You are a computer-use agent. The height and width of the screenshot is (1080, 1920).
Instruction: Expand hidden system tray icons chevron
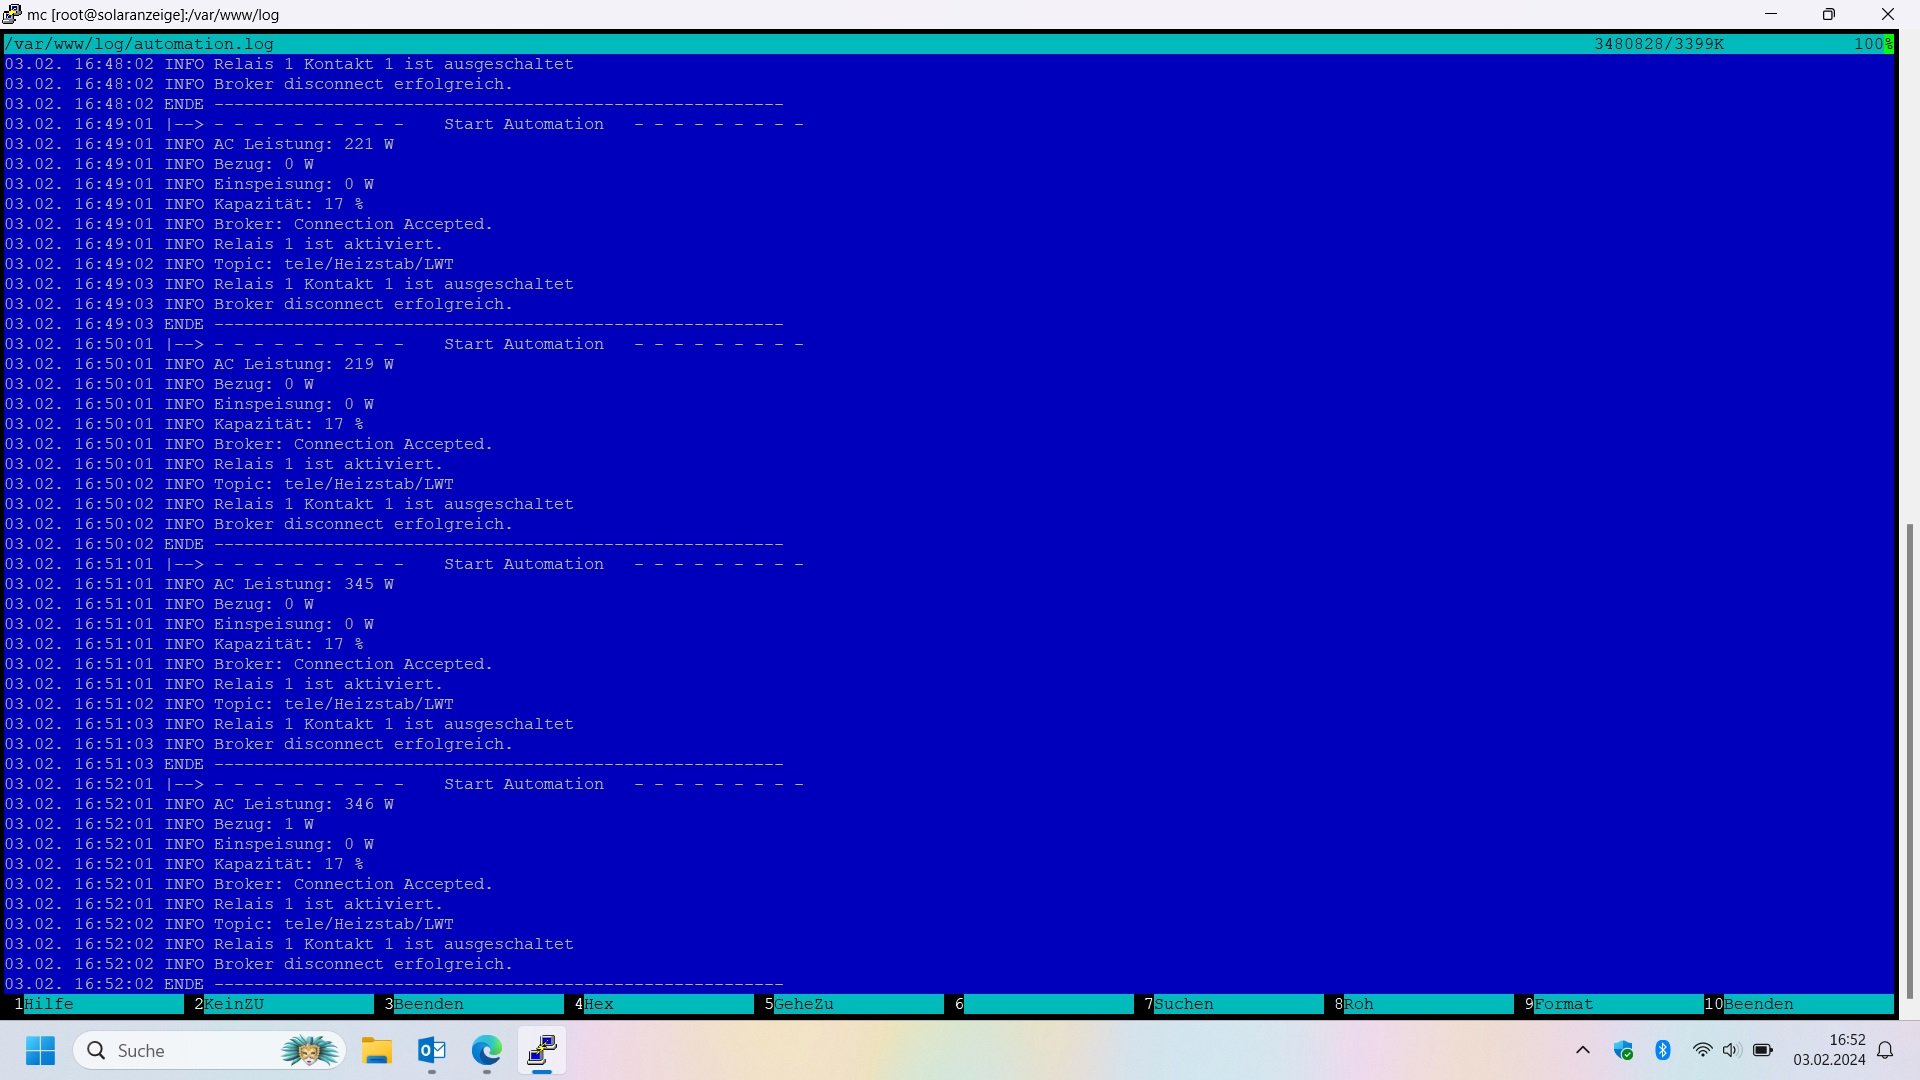pyautogui.click(x=1583, y=1050)
